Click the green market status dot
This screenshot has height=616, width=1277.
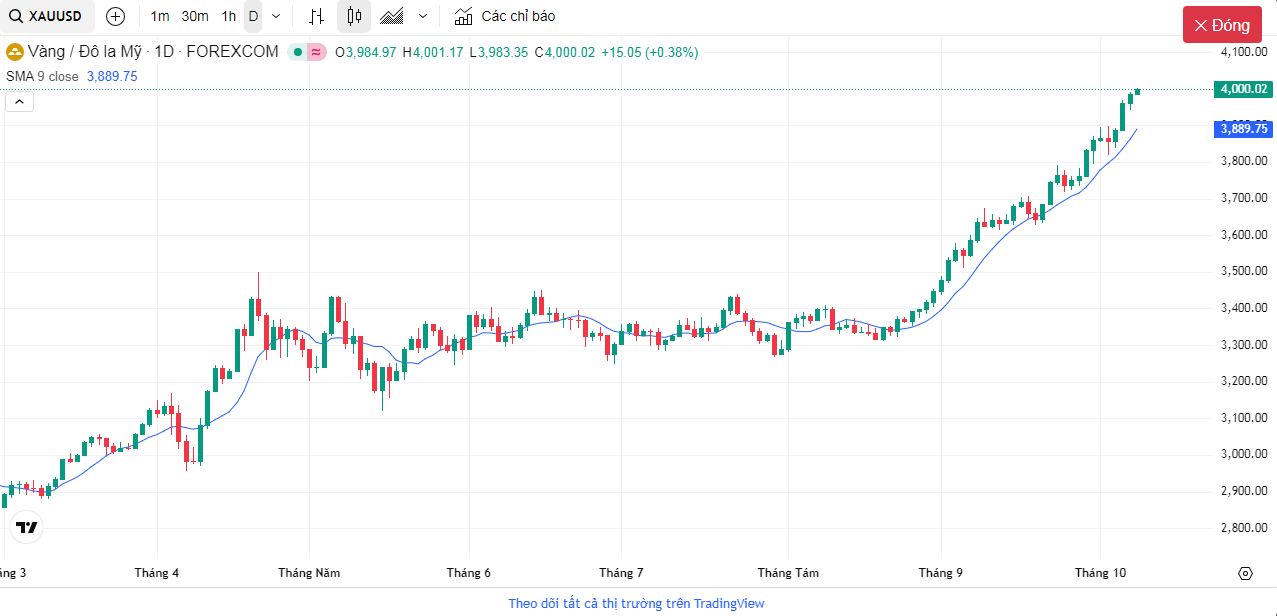[297, 52]
